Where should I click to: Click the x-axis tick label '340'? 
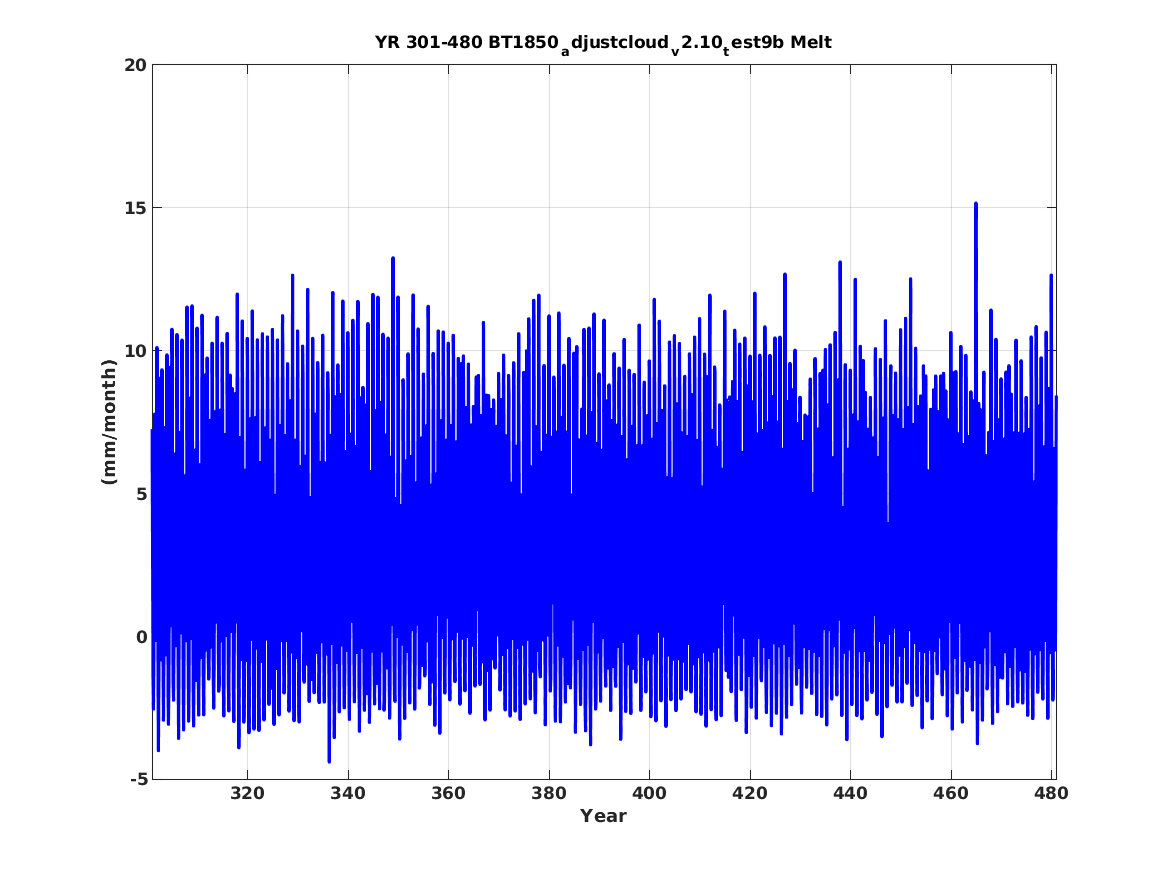pyautogui.click(x=348, y=793)
